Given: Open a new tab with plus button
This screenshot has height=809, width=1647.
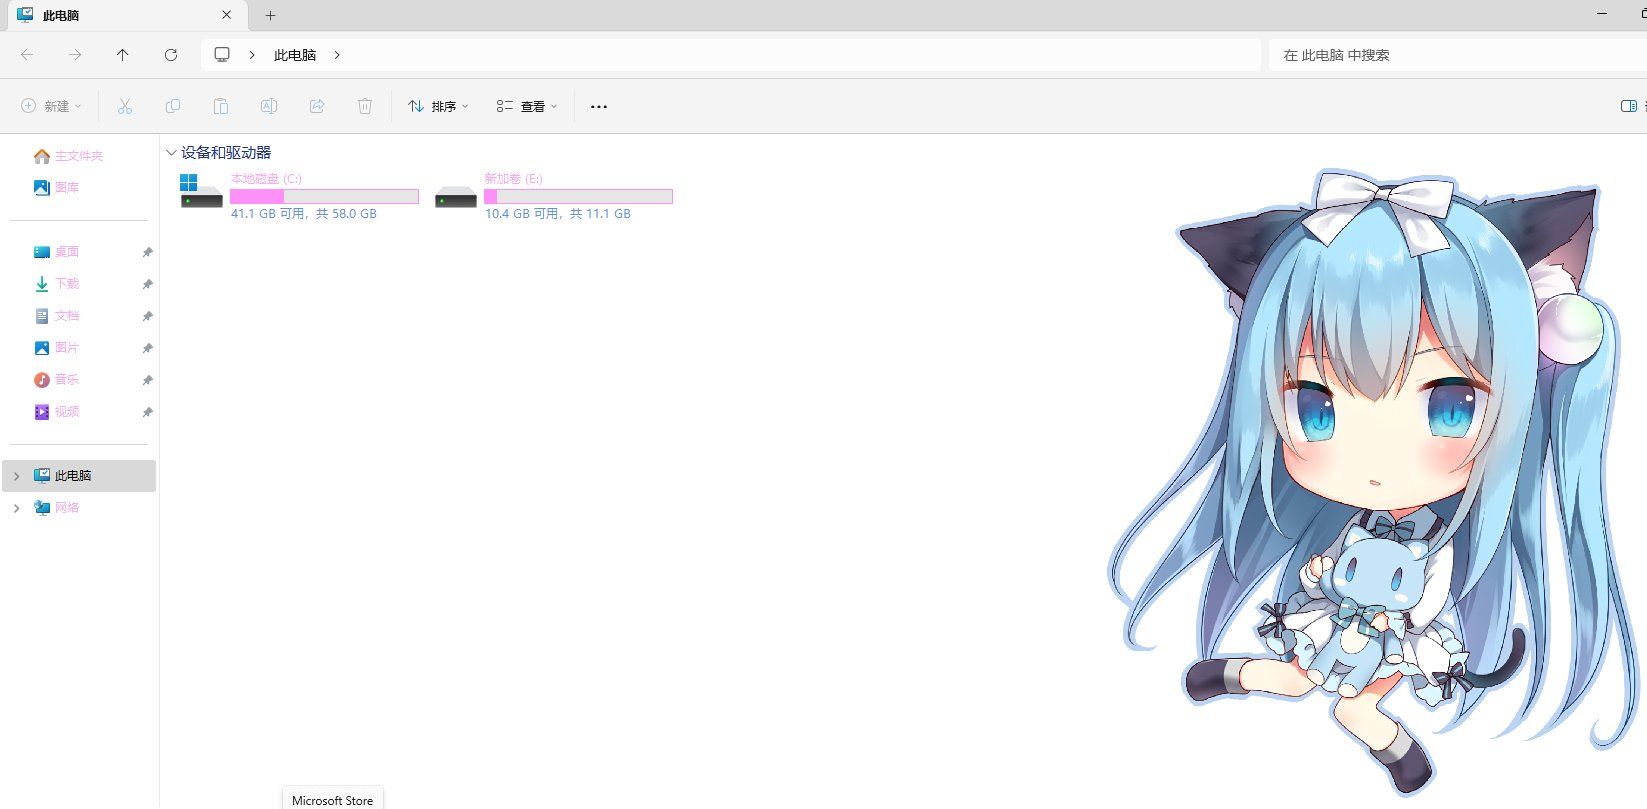Looking at the screenshot, I should click(270, 15).
